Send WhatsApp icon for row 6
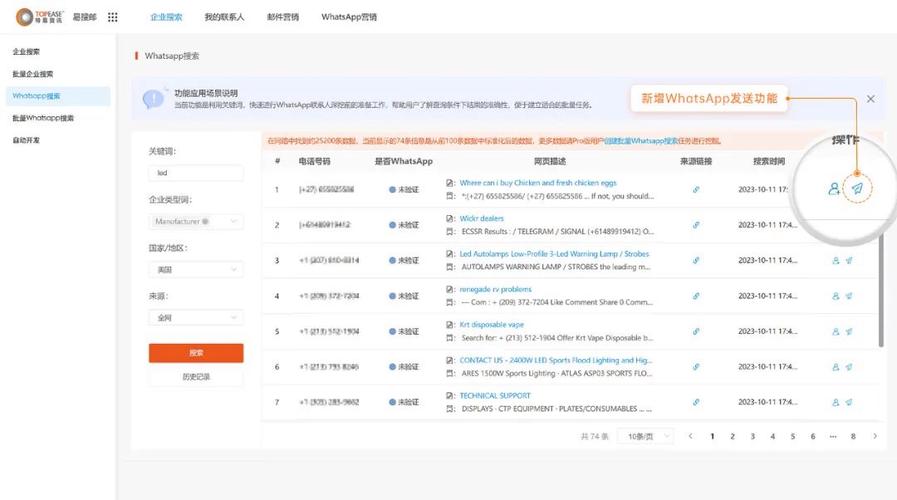 tap(849, 367)
